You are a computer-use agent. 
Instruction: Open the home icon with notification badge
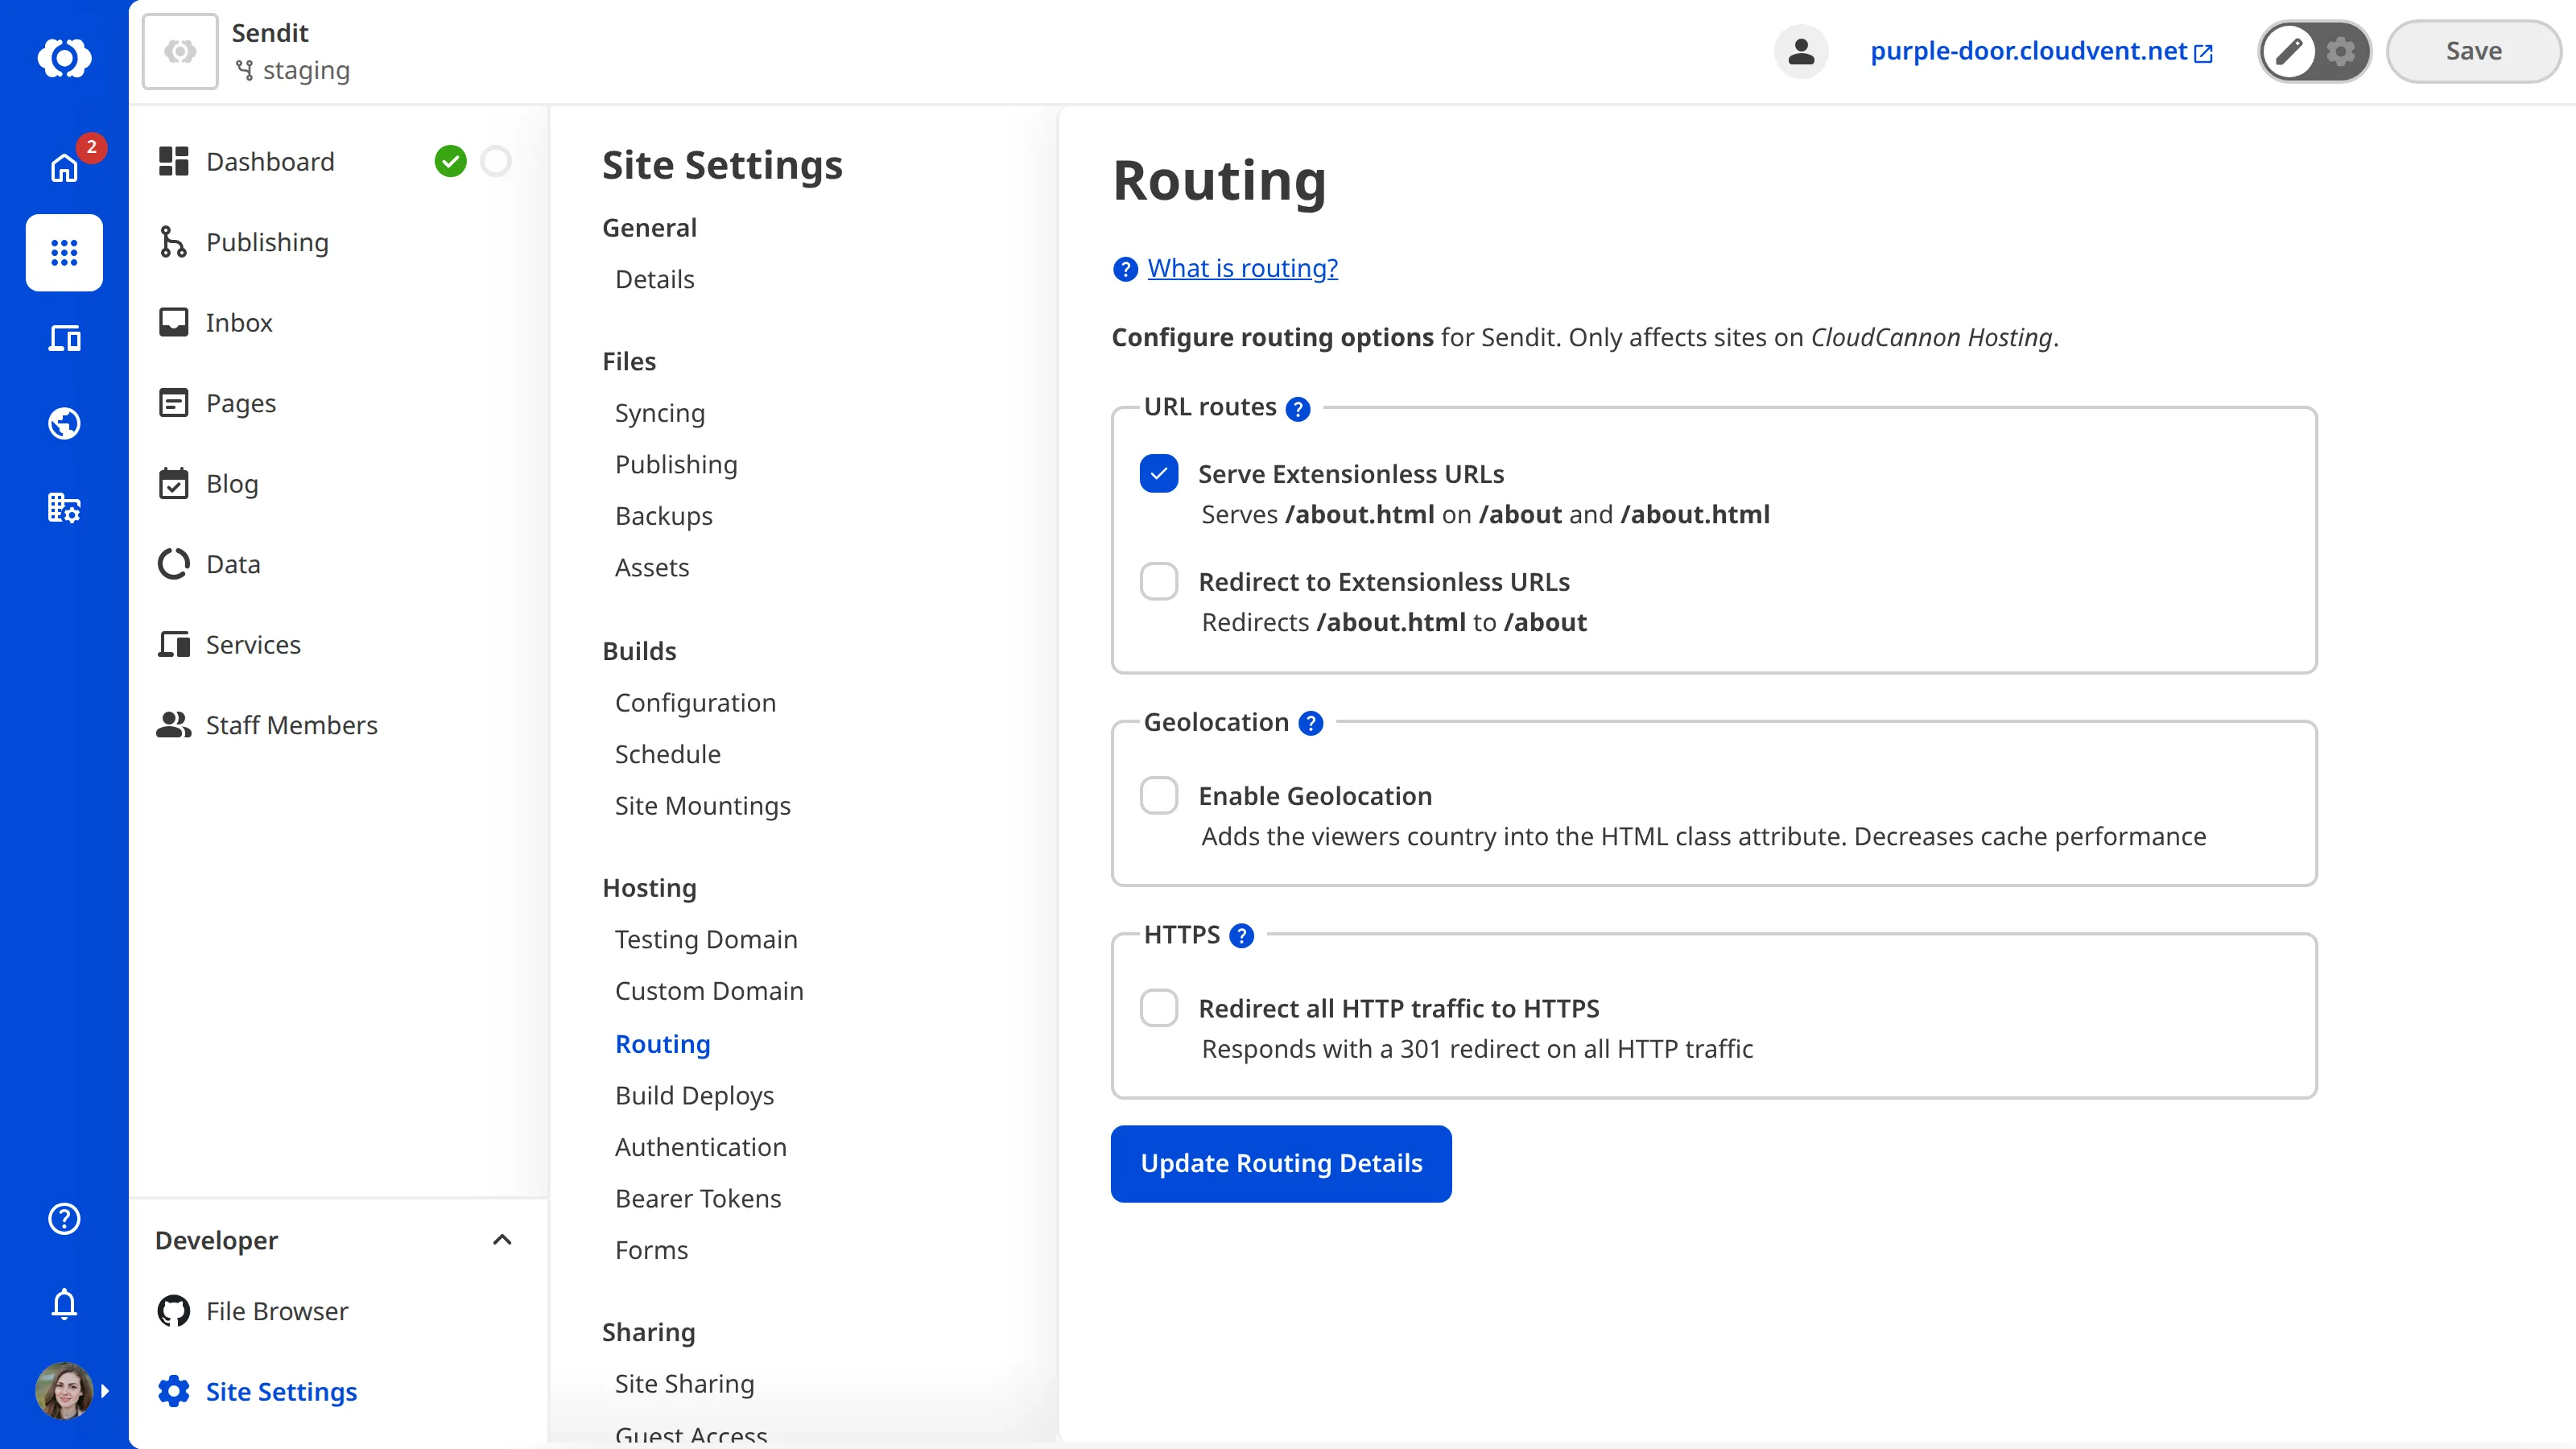pos(64,167)
